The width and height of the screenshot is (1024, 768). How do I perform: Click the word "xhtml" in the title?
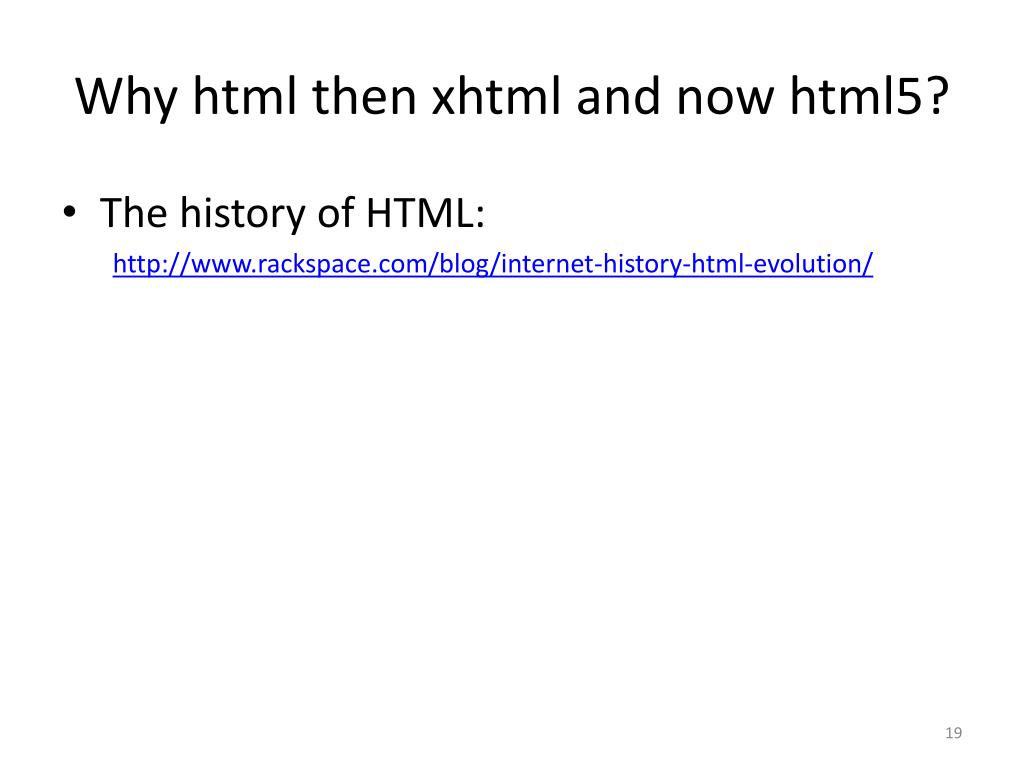pyautogui.click(x=496, y=97)
